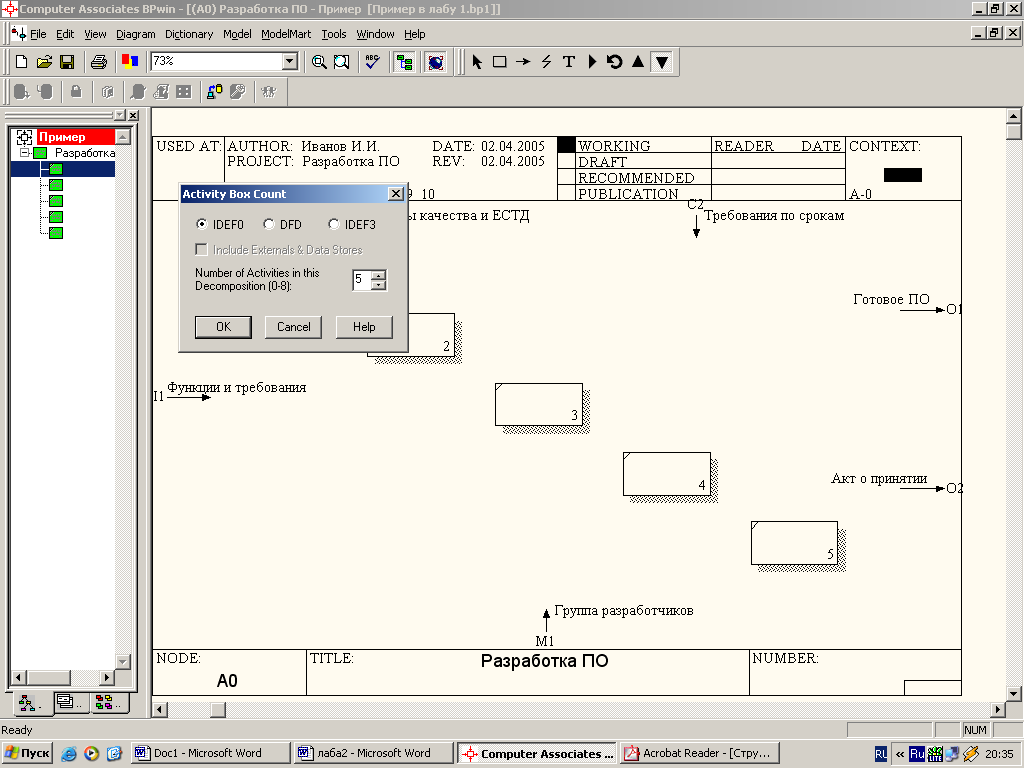Open the Diagram menu
The width and height of the screenshot is (1024, 768).
pyautogui.click(x=135, y=34)
